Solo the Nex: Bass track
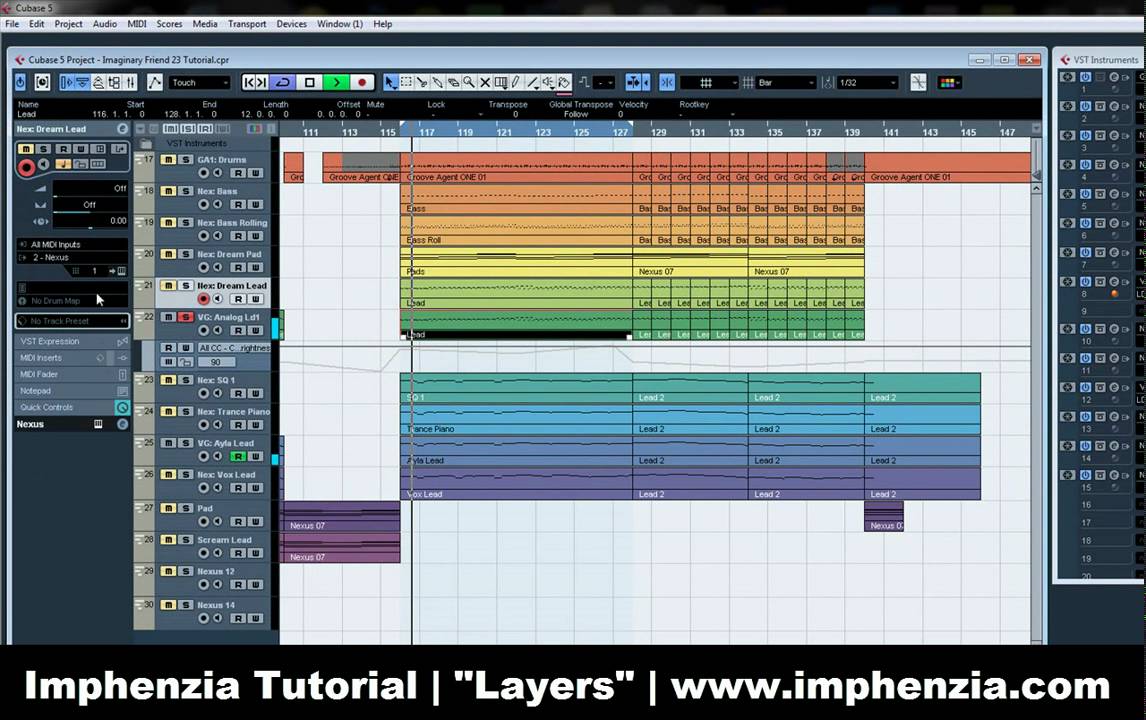Screen dimensions: 1146x720 [186, 191]
